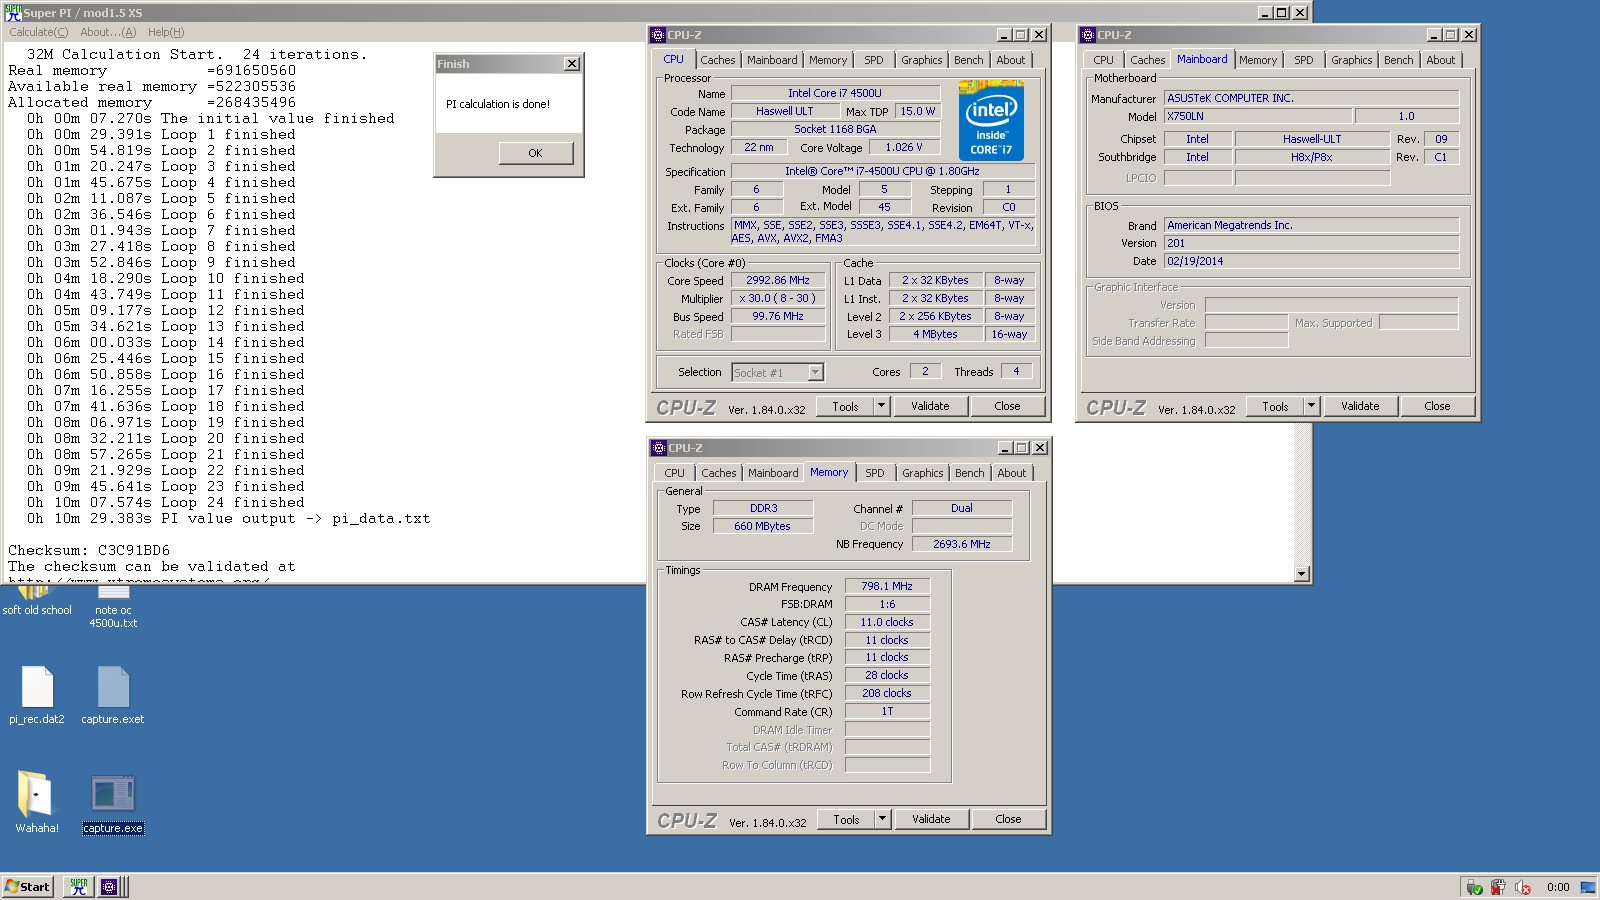
Task: Switch to Graphics tab in CPU-Z Memory window
Action: coord(922,473)
